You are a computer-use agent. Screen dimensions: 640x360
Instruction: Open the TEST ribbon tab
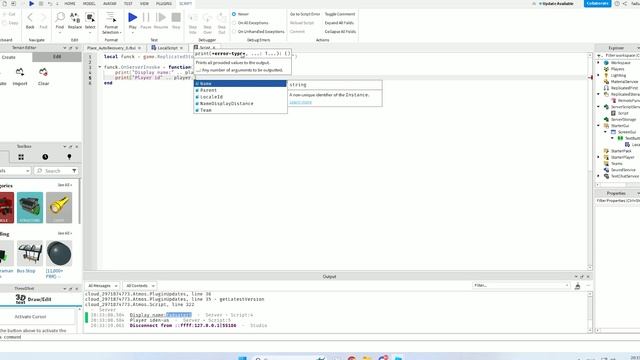(x=128, y=4)
